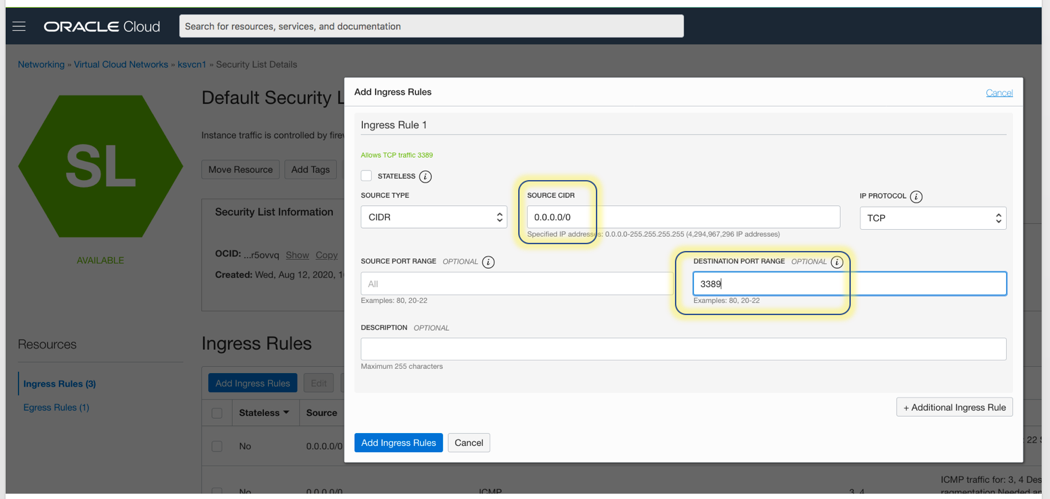Open the ksvcn1 breadcrumb link
Screen dimensions: 1050x499
192,64
